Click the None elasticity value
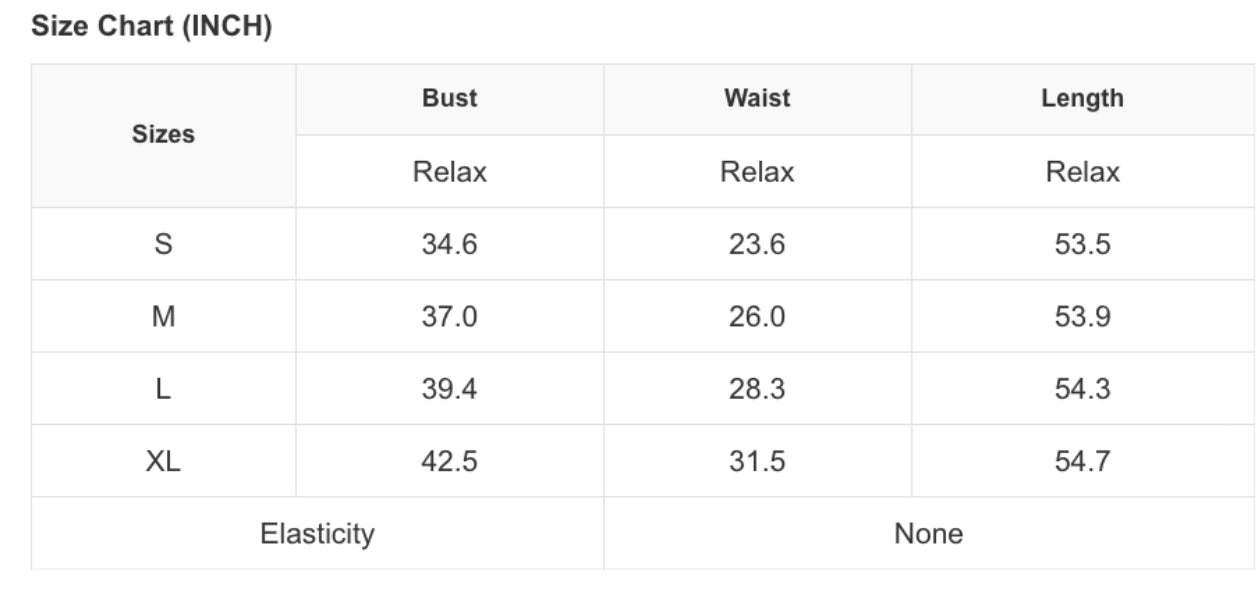 tap(928, 533)
